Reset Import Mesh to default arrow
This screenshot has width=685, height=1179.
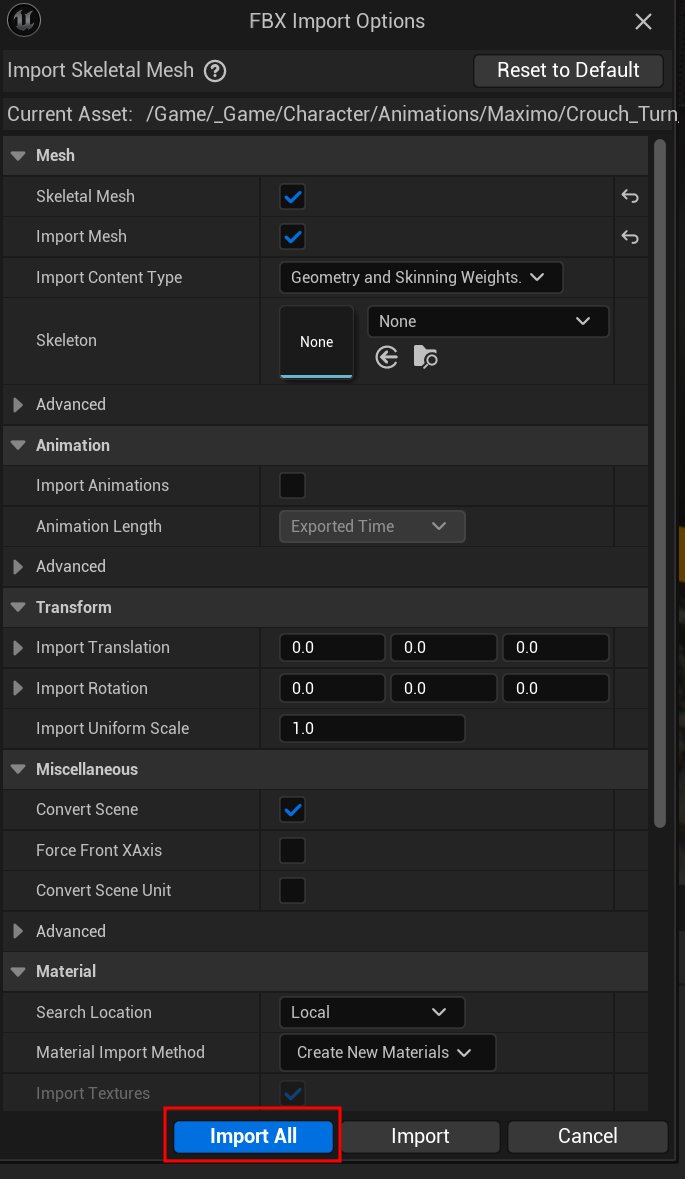click(629, 238)
